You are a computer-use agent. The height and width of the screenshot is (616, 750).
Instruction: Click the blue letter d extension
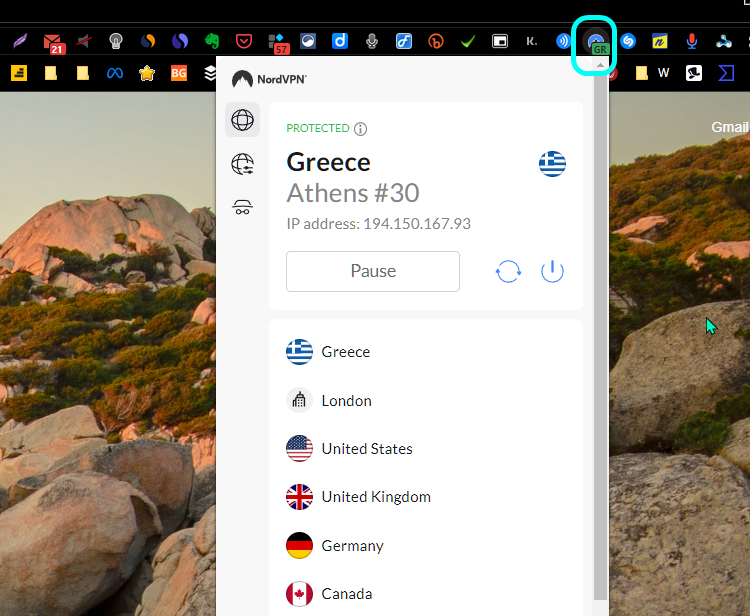pos(340,41)
